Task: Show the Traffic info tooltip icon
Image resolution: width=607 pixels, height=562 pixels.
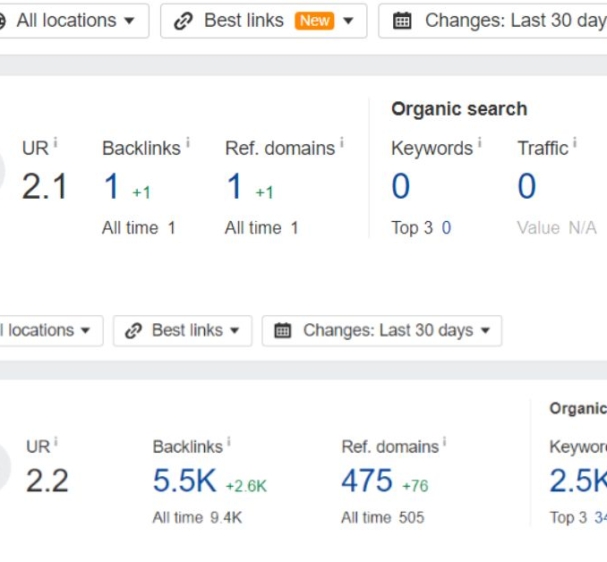Action: point(575,143)
